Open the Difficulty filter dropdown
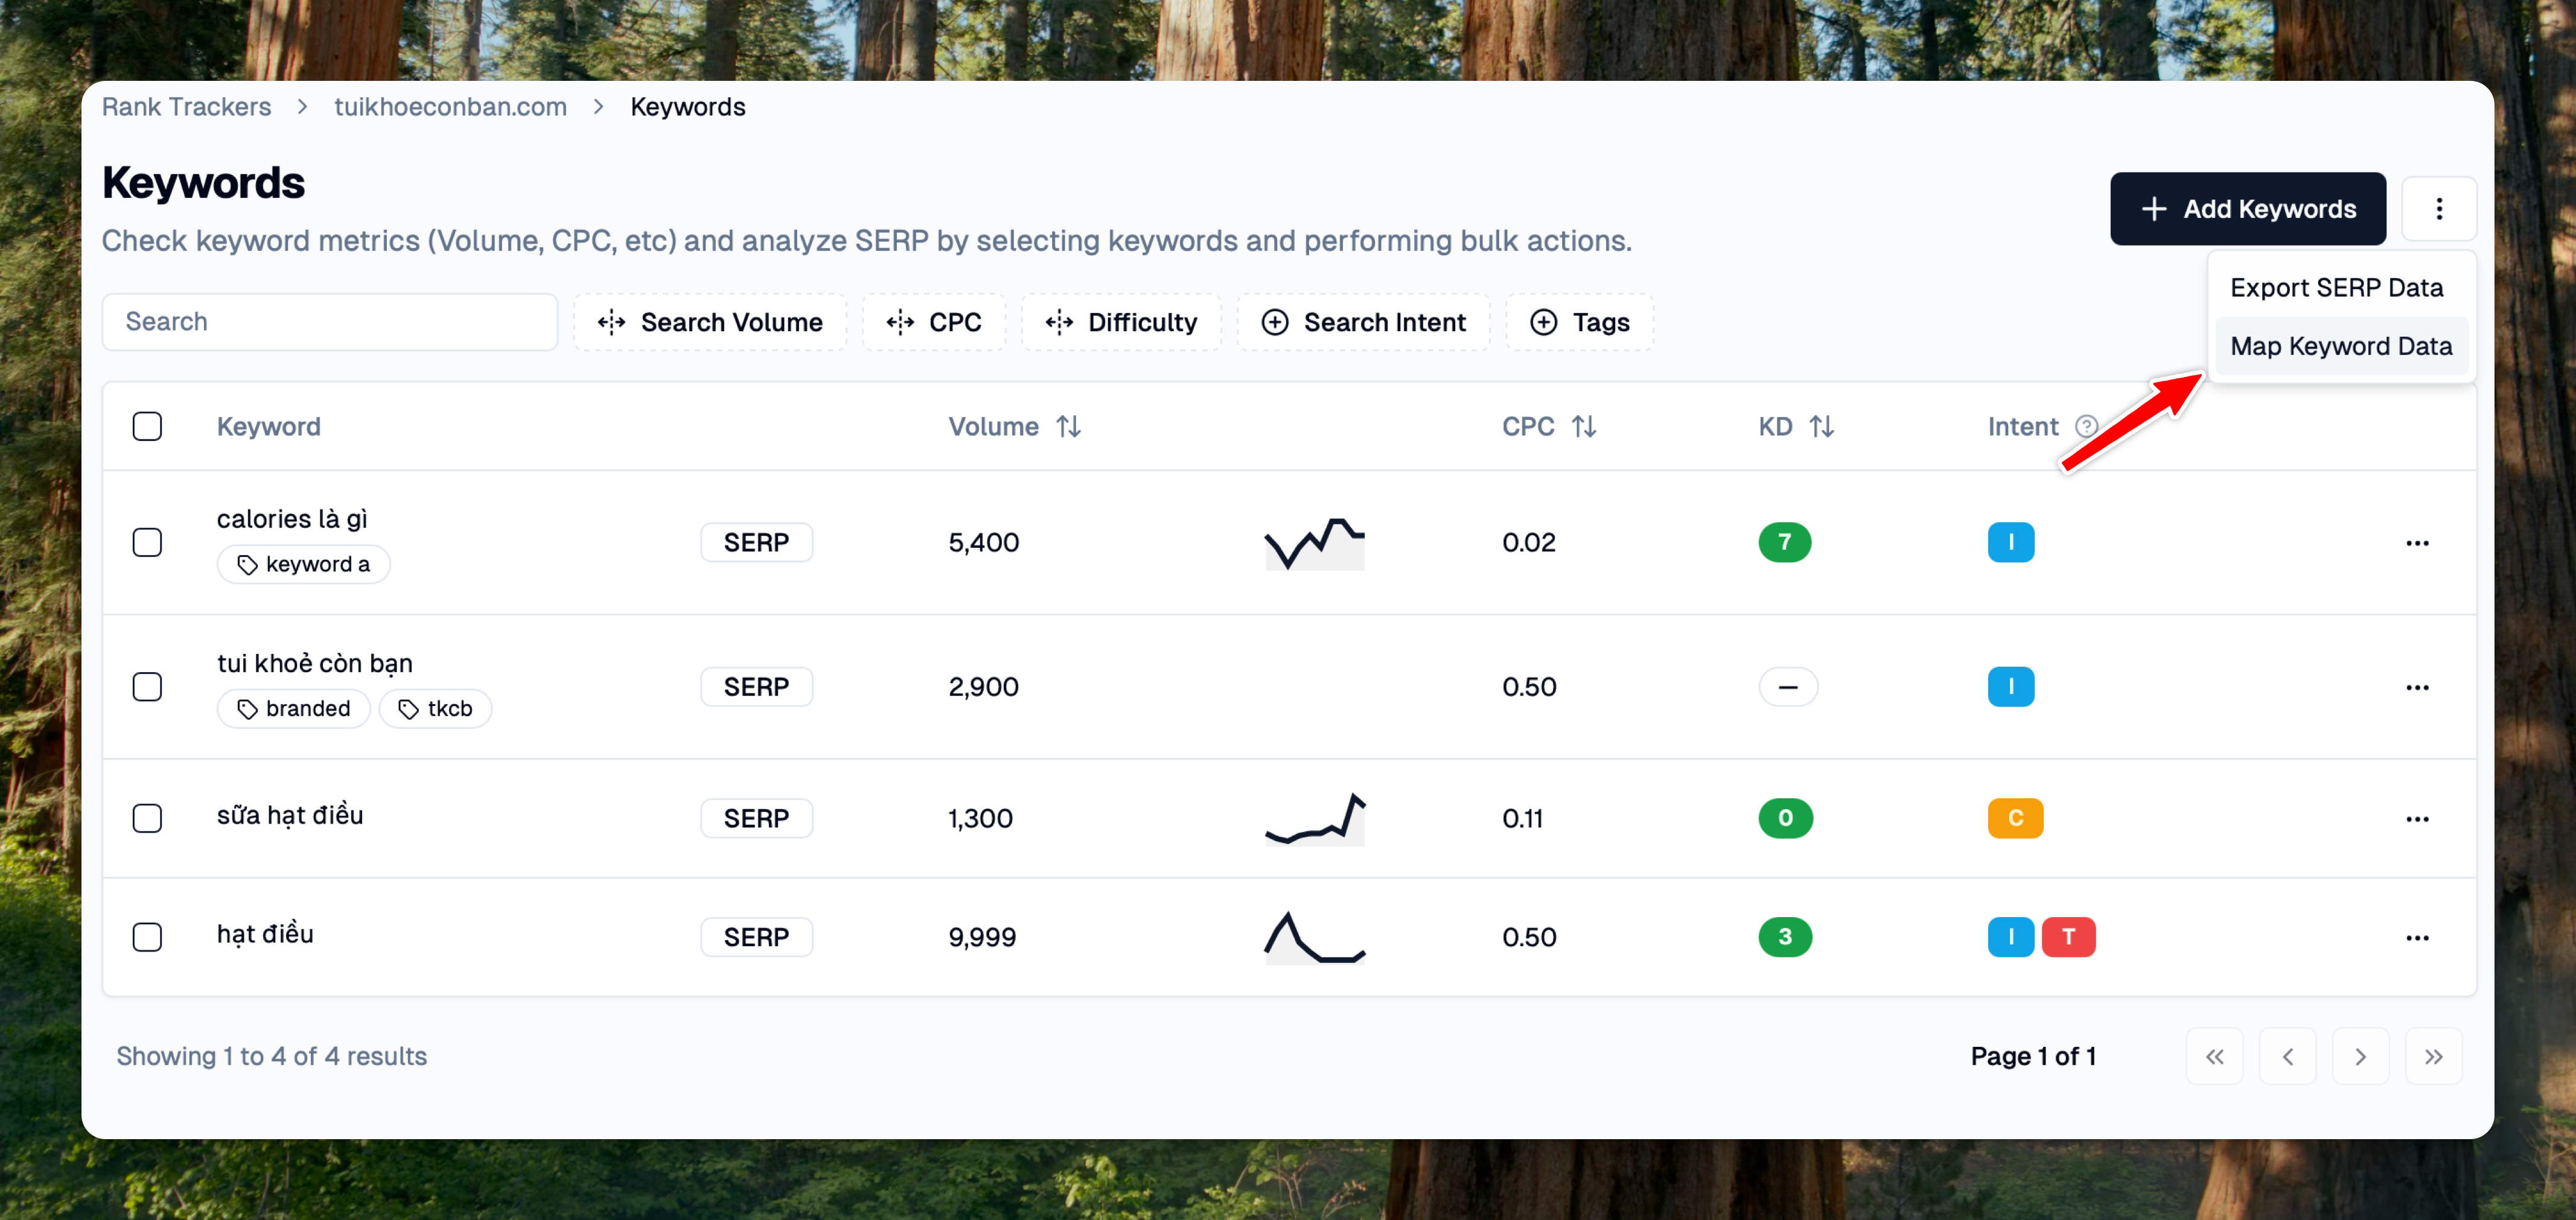Viewport: 2576px width, 1220px height. (x=1120, y=322)
